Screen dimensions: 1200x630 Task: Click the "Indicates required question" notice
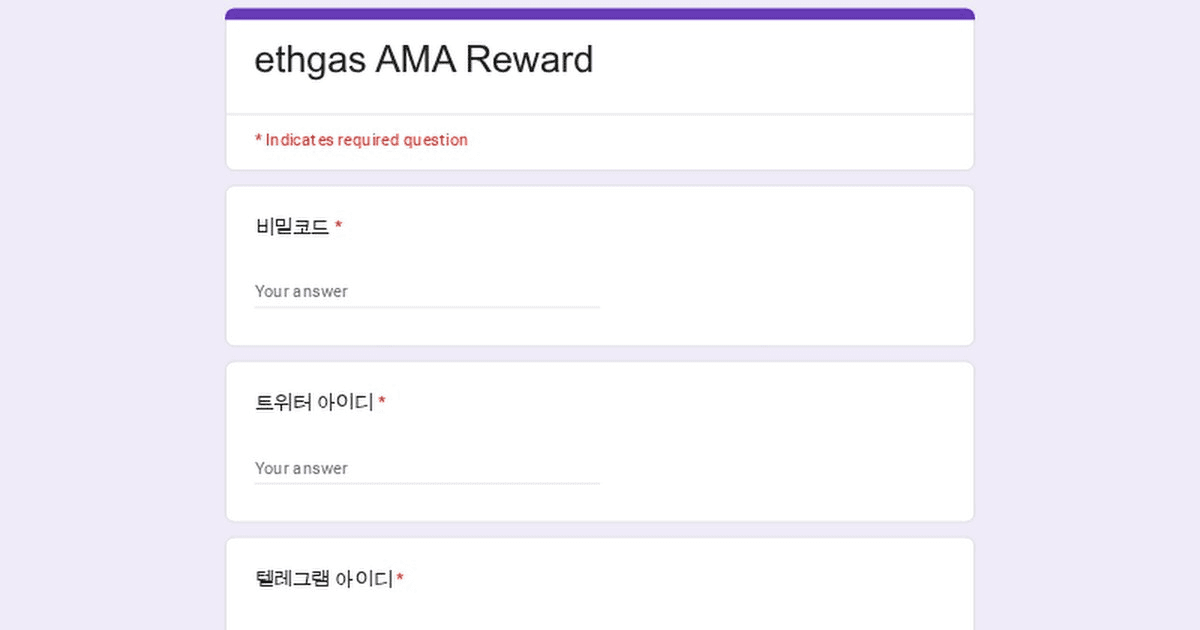[366, 141]
